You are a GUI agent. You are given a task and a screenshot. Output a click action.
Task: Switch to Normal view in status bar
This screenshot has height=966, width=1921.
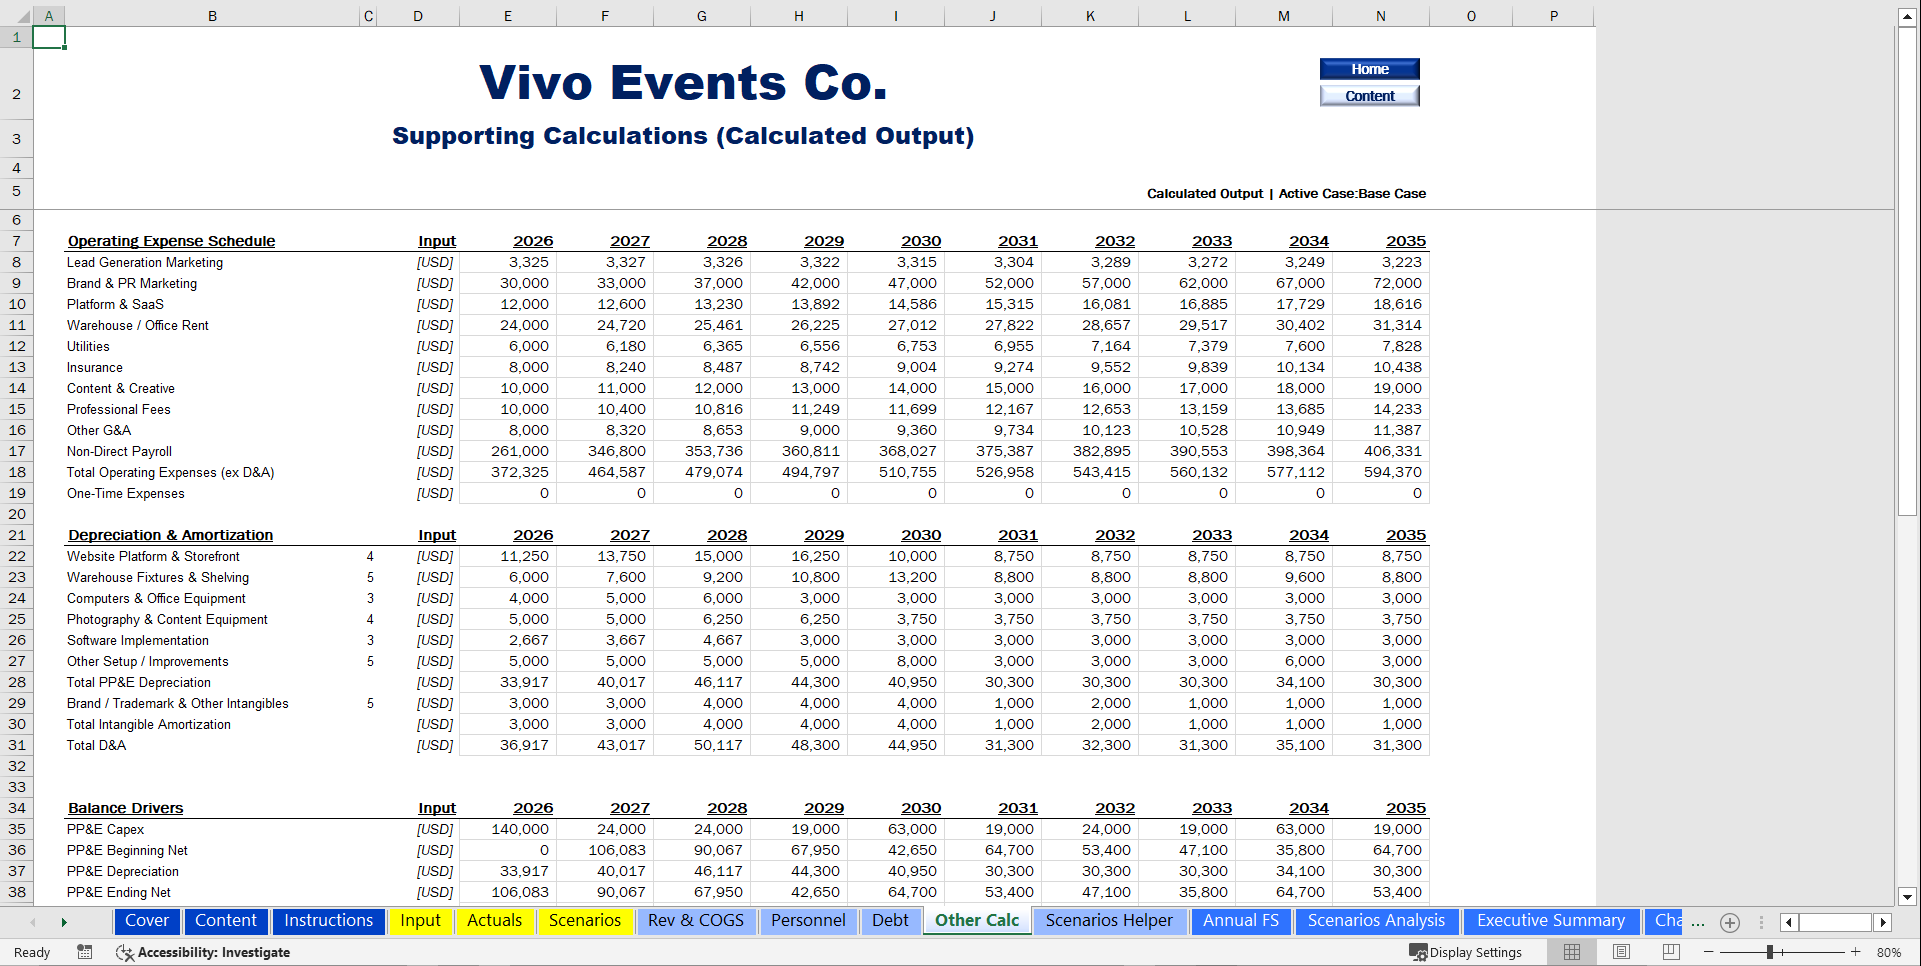point(1570,952)
